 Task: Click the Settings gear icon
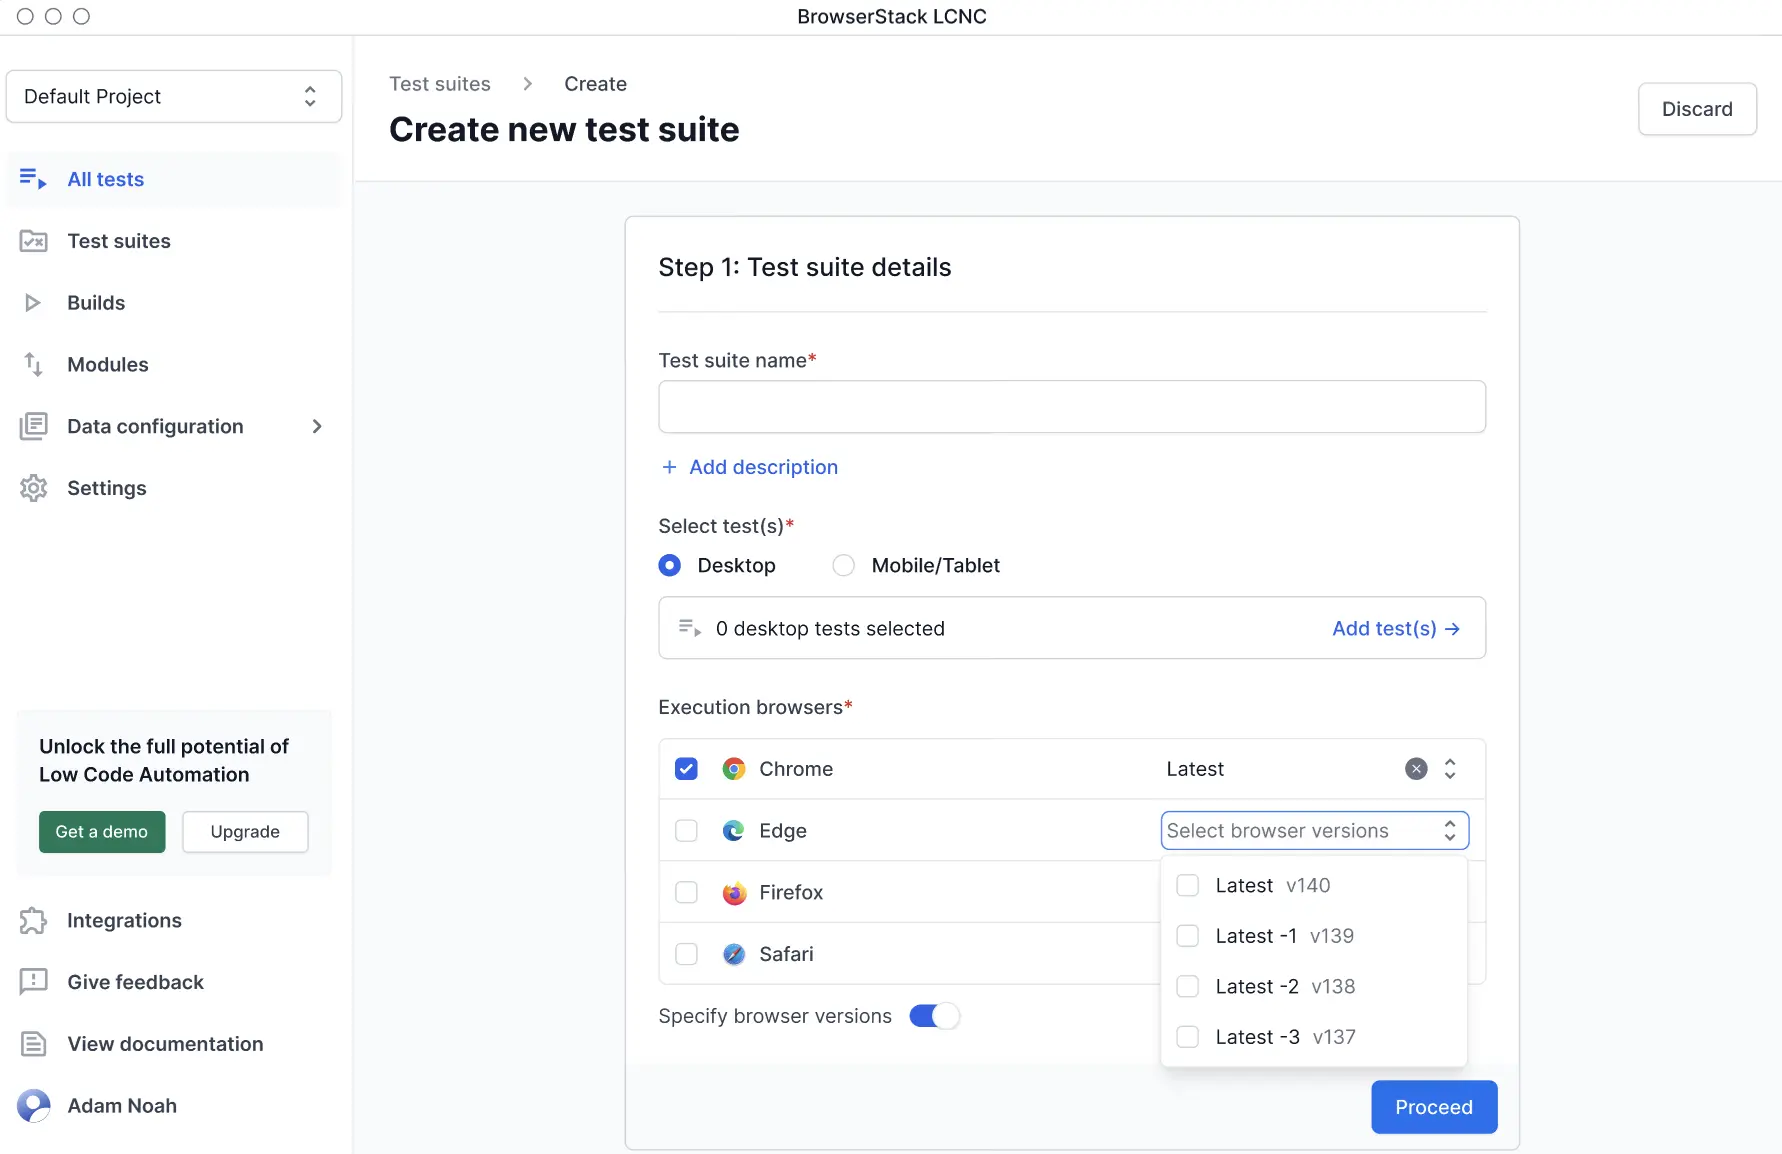click(x=33, y=488)
